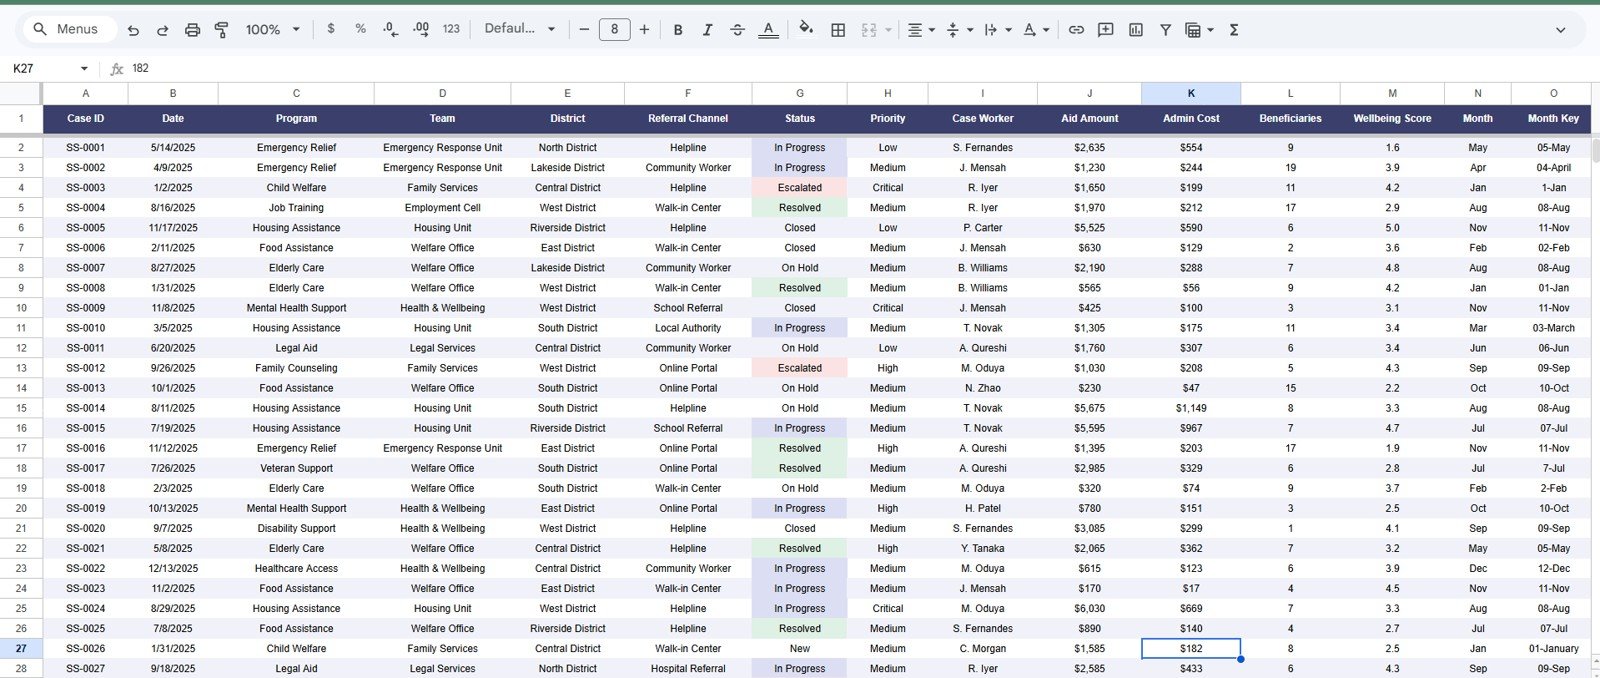The width and height of the screenshot is (1600, 678).
Task: Click the vertical scrollbar thumb
Action: pyautogui.click(x=1596, y=150)
